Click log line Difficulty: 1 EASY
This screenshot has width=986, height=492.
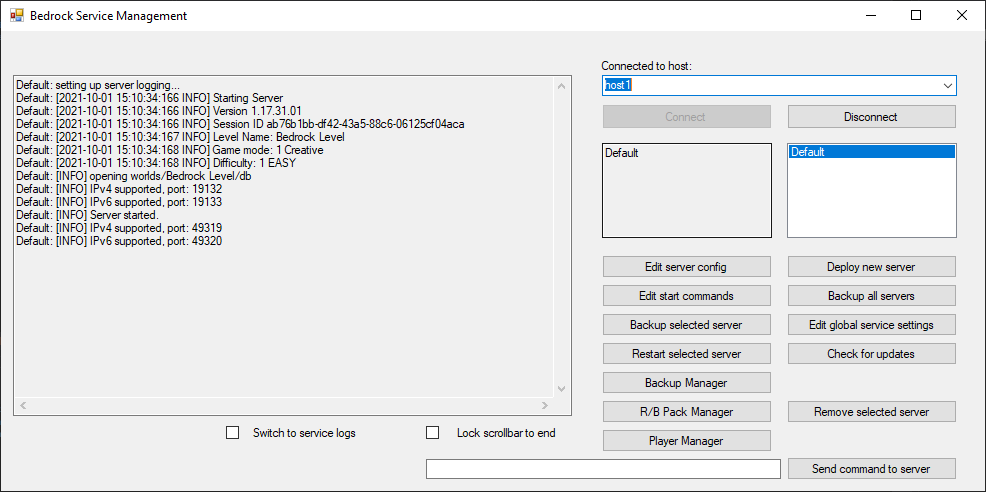click(x=156, y=163)
